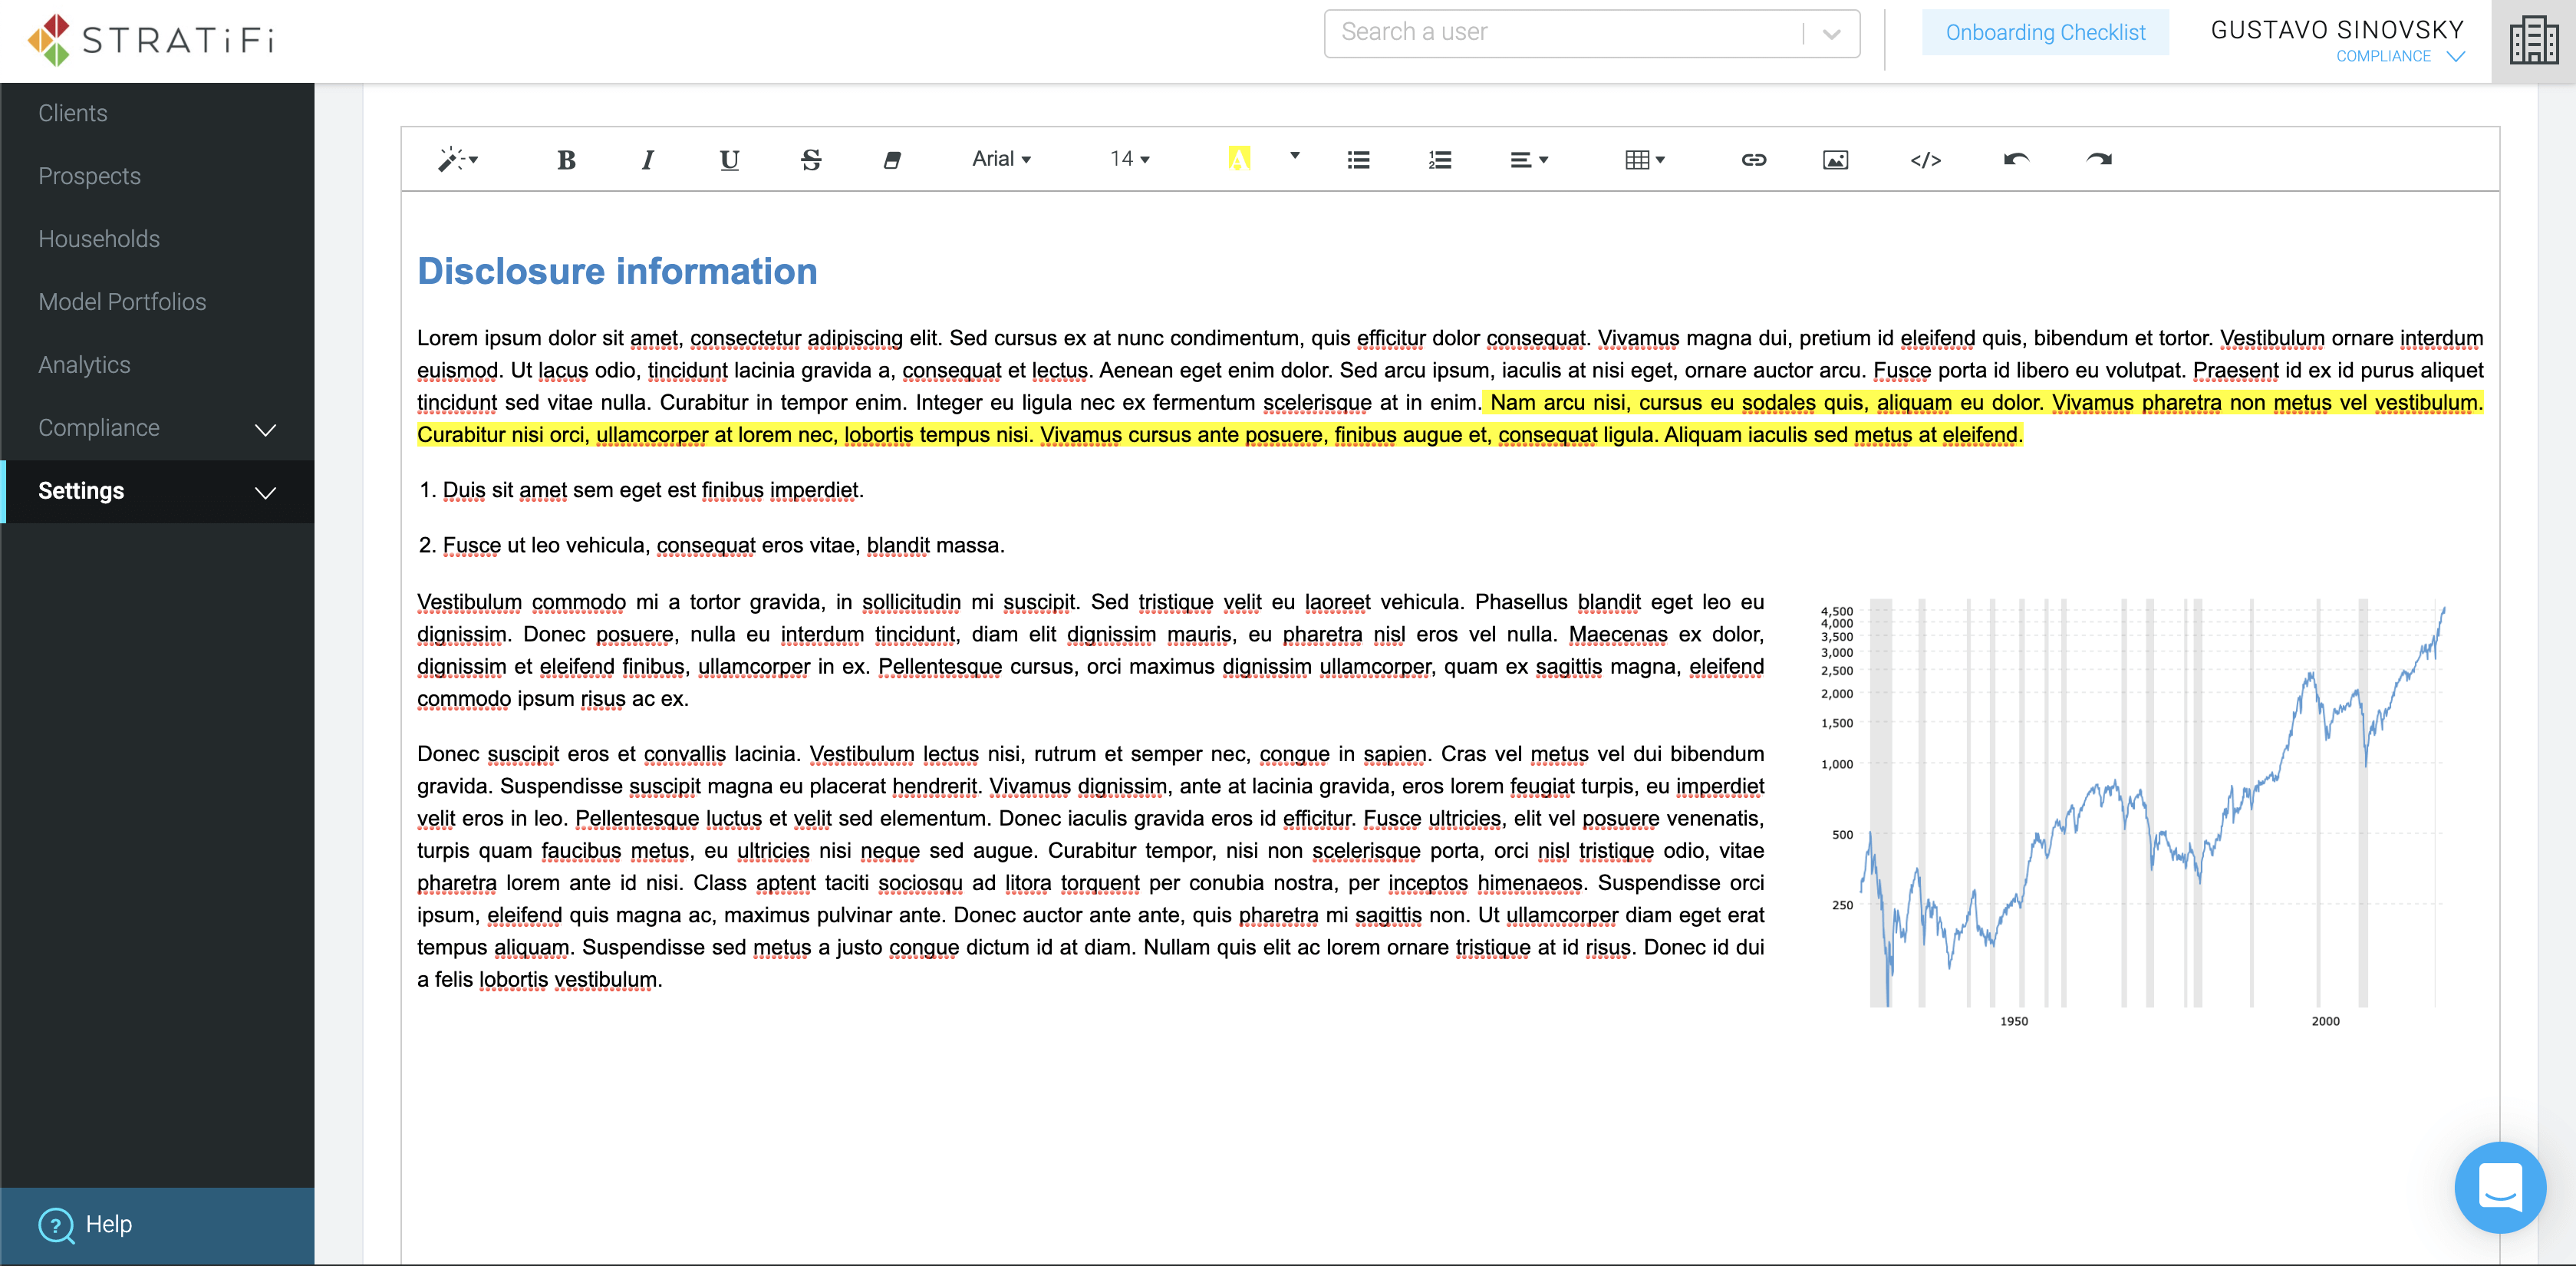Open the Compliance sidebar item
Image resolution: width=2576 pixels, height=1266 pixels.
pos(99,428)
